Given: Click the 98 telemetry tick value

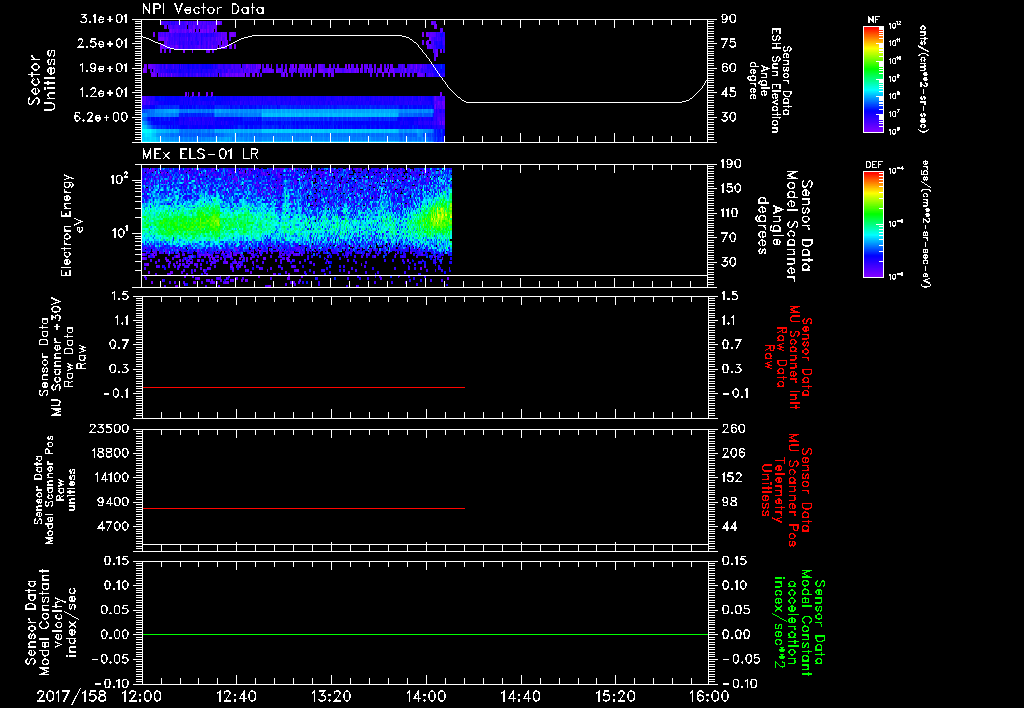Looking at the screenshot, I should pos(729,502).
